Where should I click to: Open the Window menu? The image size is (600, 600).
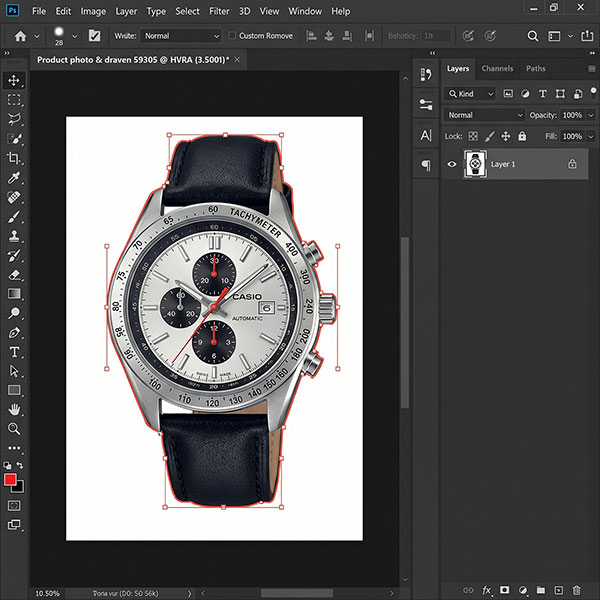(x=305, y=11)
